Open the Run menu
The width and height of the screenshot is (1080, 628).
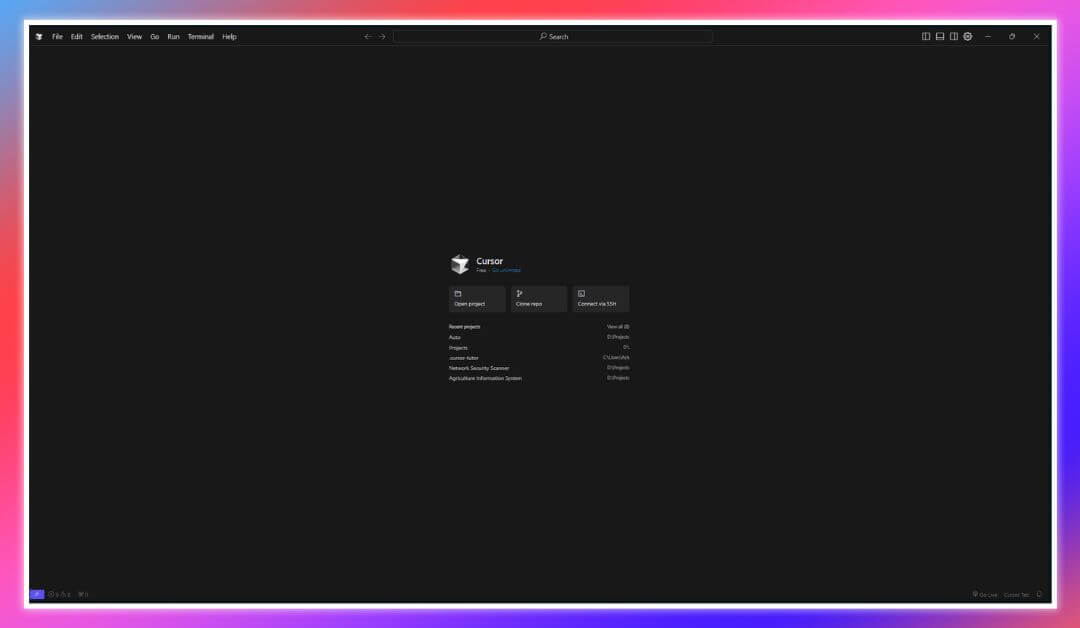pyautogui.click(x=173, y=36)
